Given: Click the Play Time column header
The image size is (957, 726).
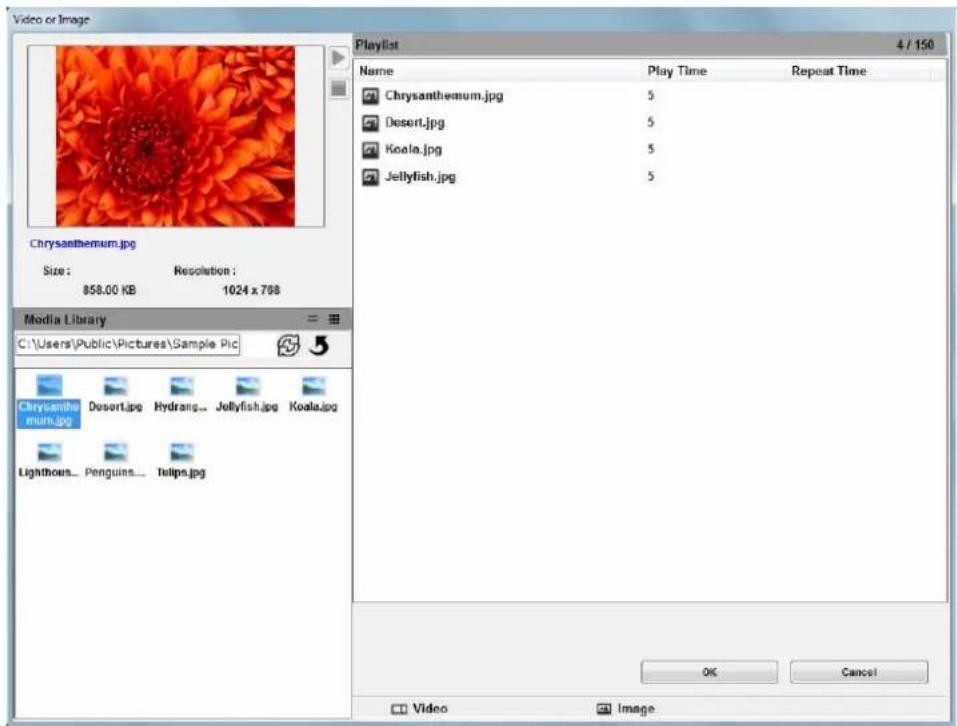Looking at the screenshot, I should (713, 71).
